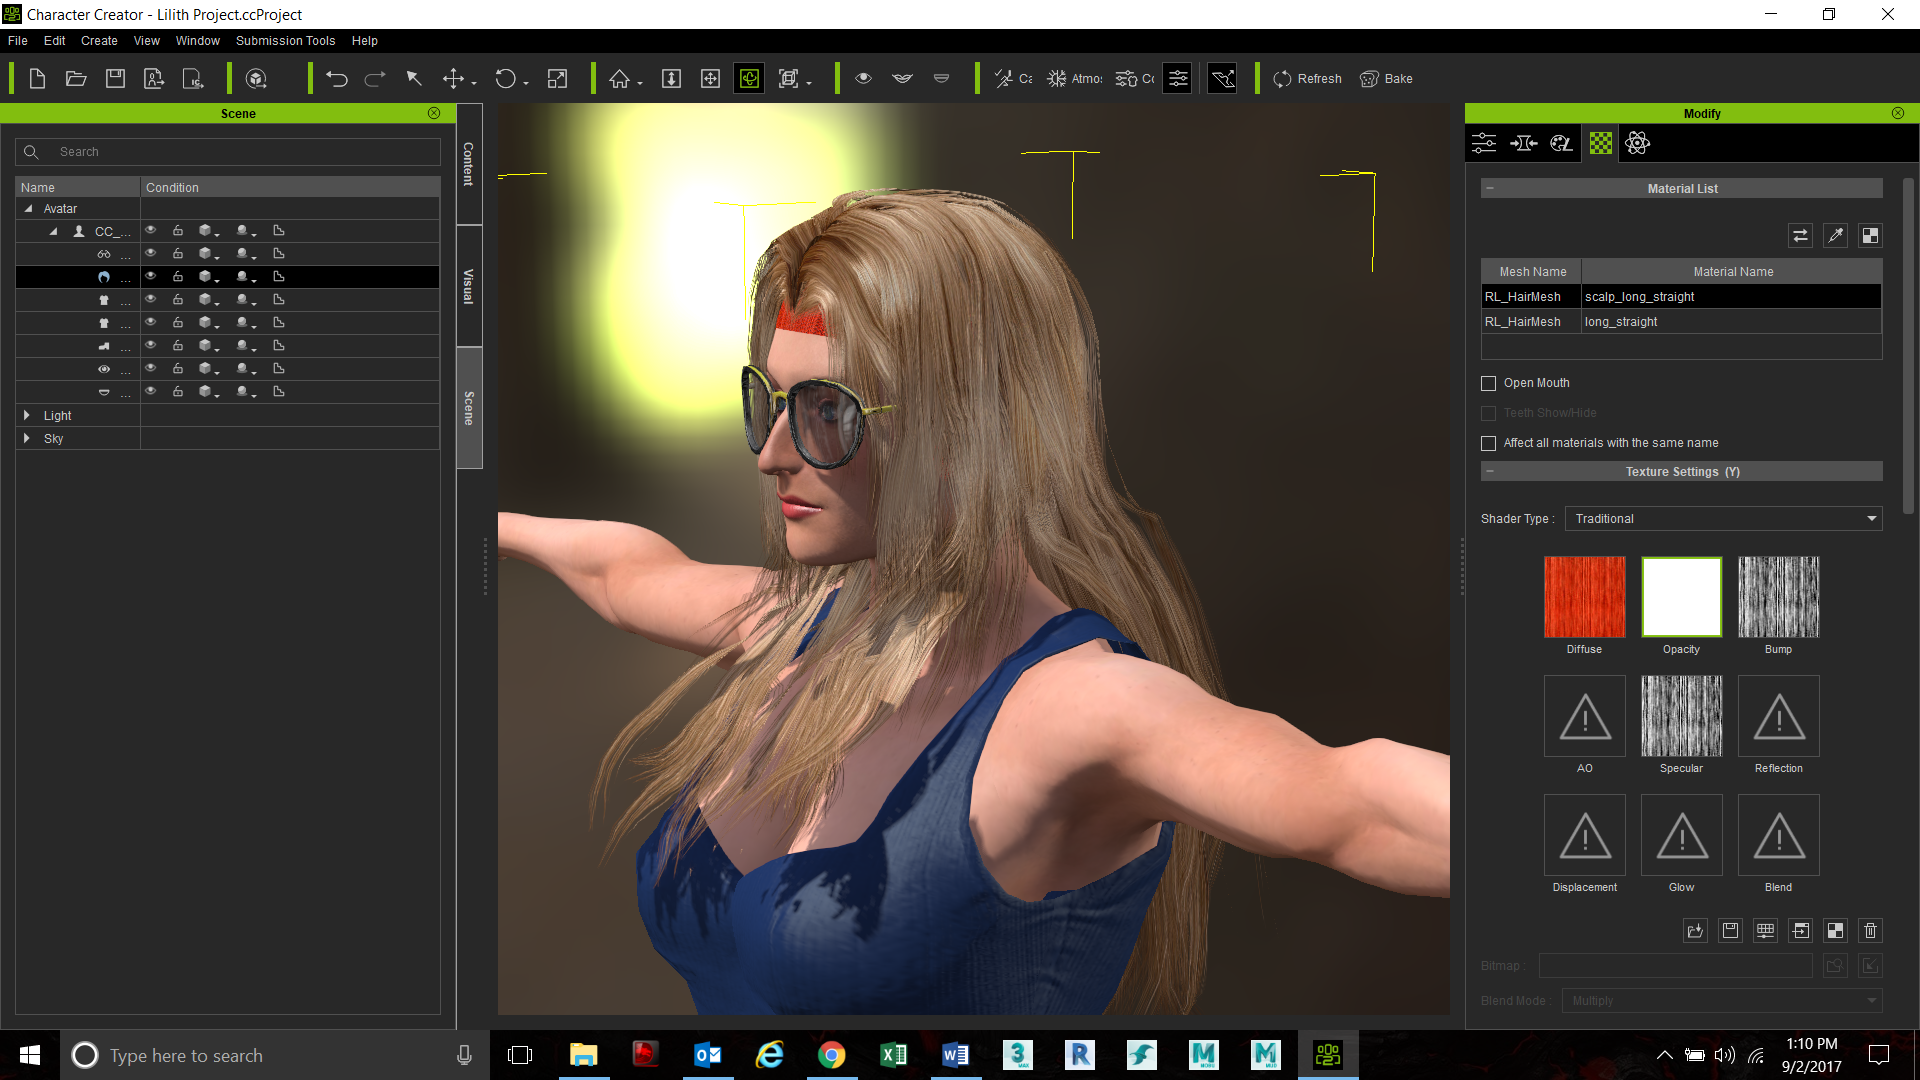Expand the Light tree node
Viewport: 1920px width, 1080px height.
pos(27,415)
